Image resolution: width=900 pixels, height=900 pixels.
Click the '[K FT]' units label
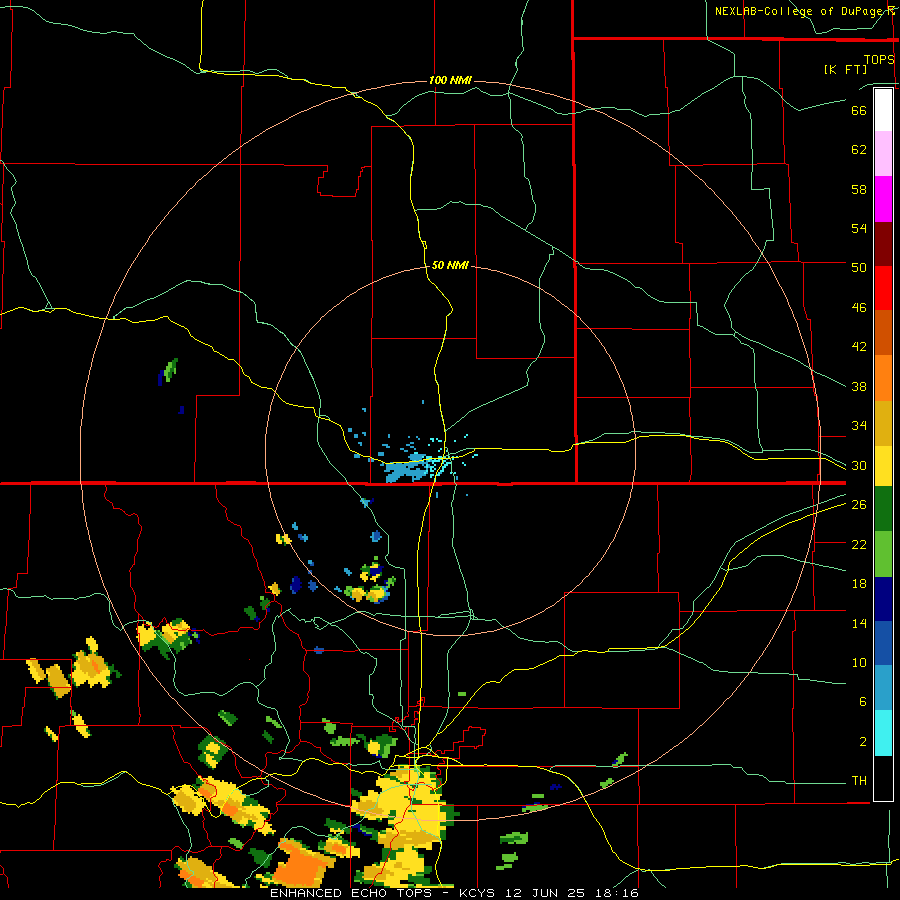click(845, 69)
